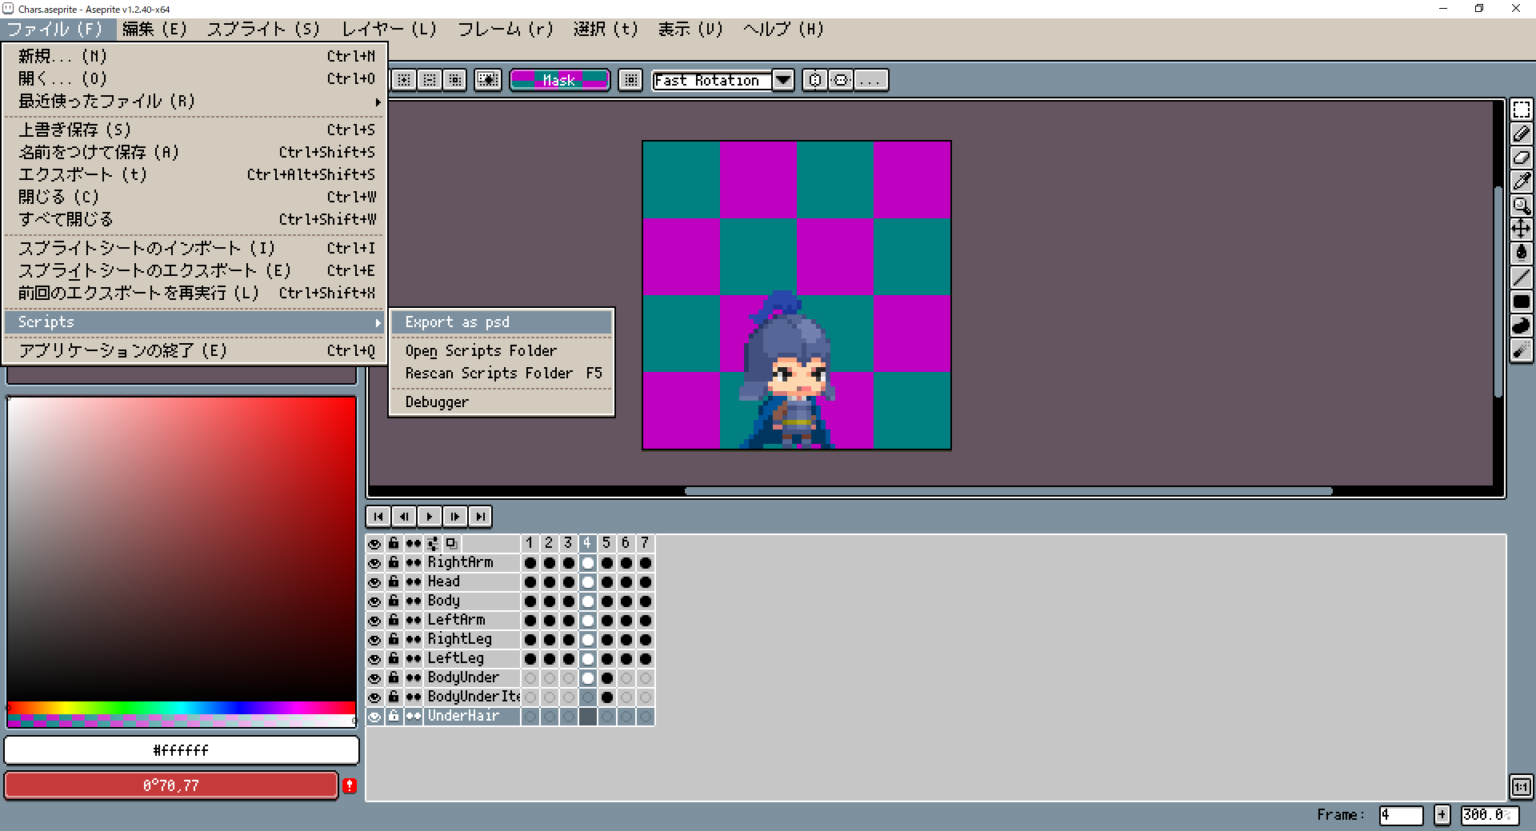Select the Rectangle tool
1536x831 pixels.
1522,301
